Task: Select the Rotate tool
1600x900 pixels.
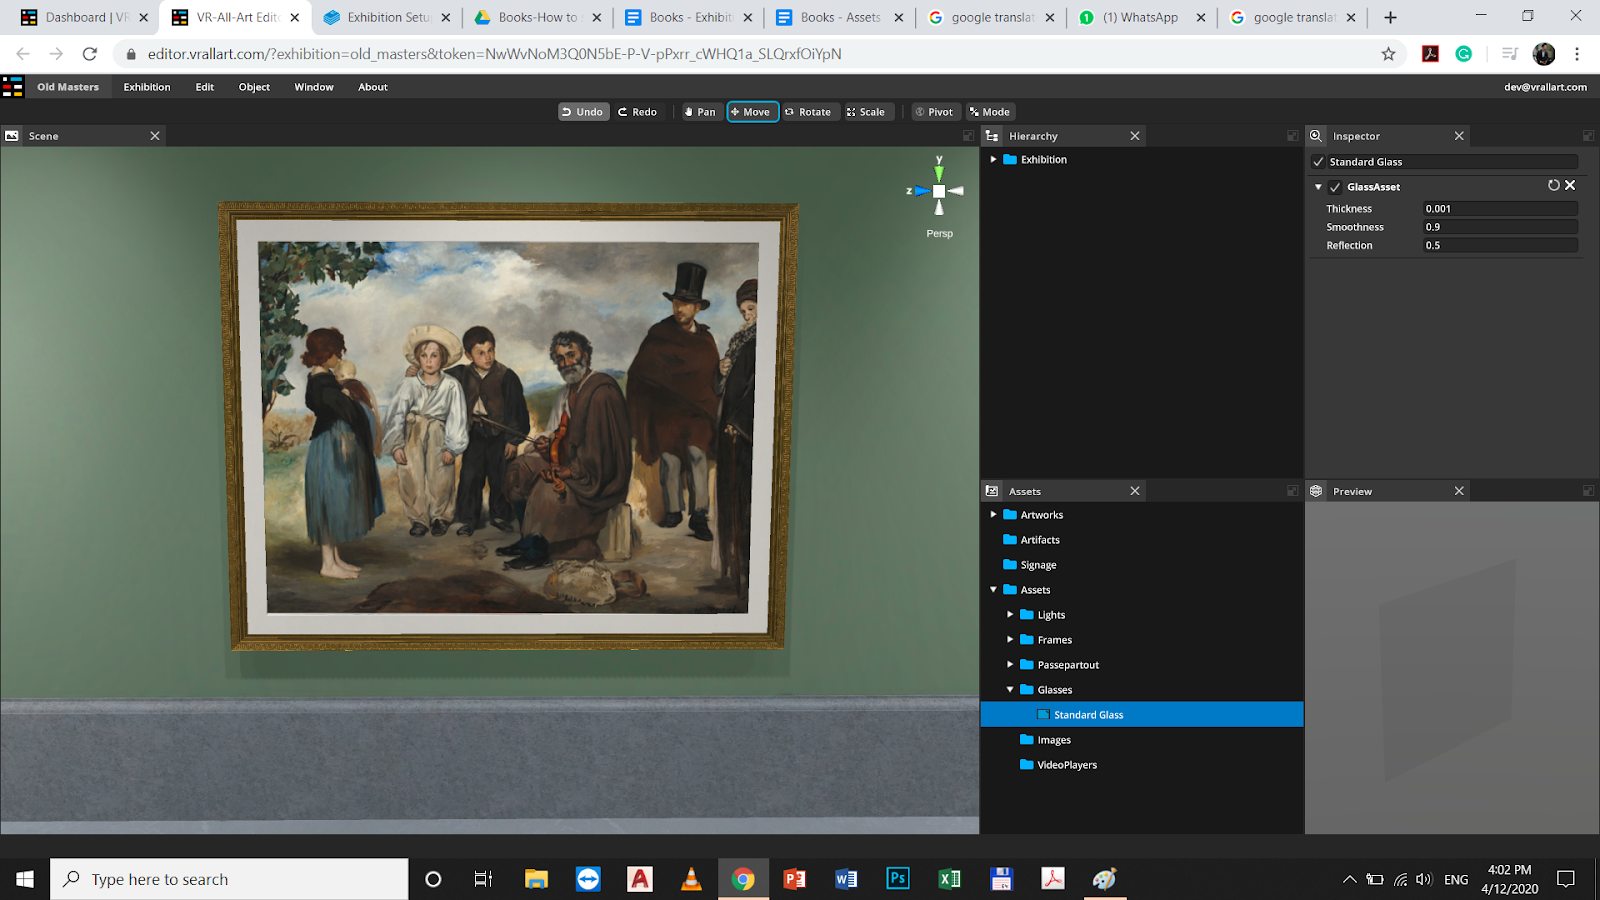Action: point(808,112)
